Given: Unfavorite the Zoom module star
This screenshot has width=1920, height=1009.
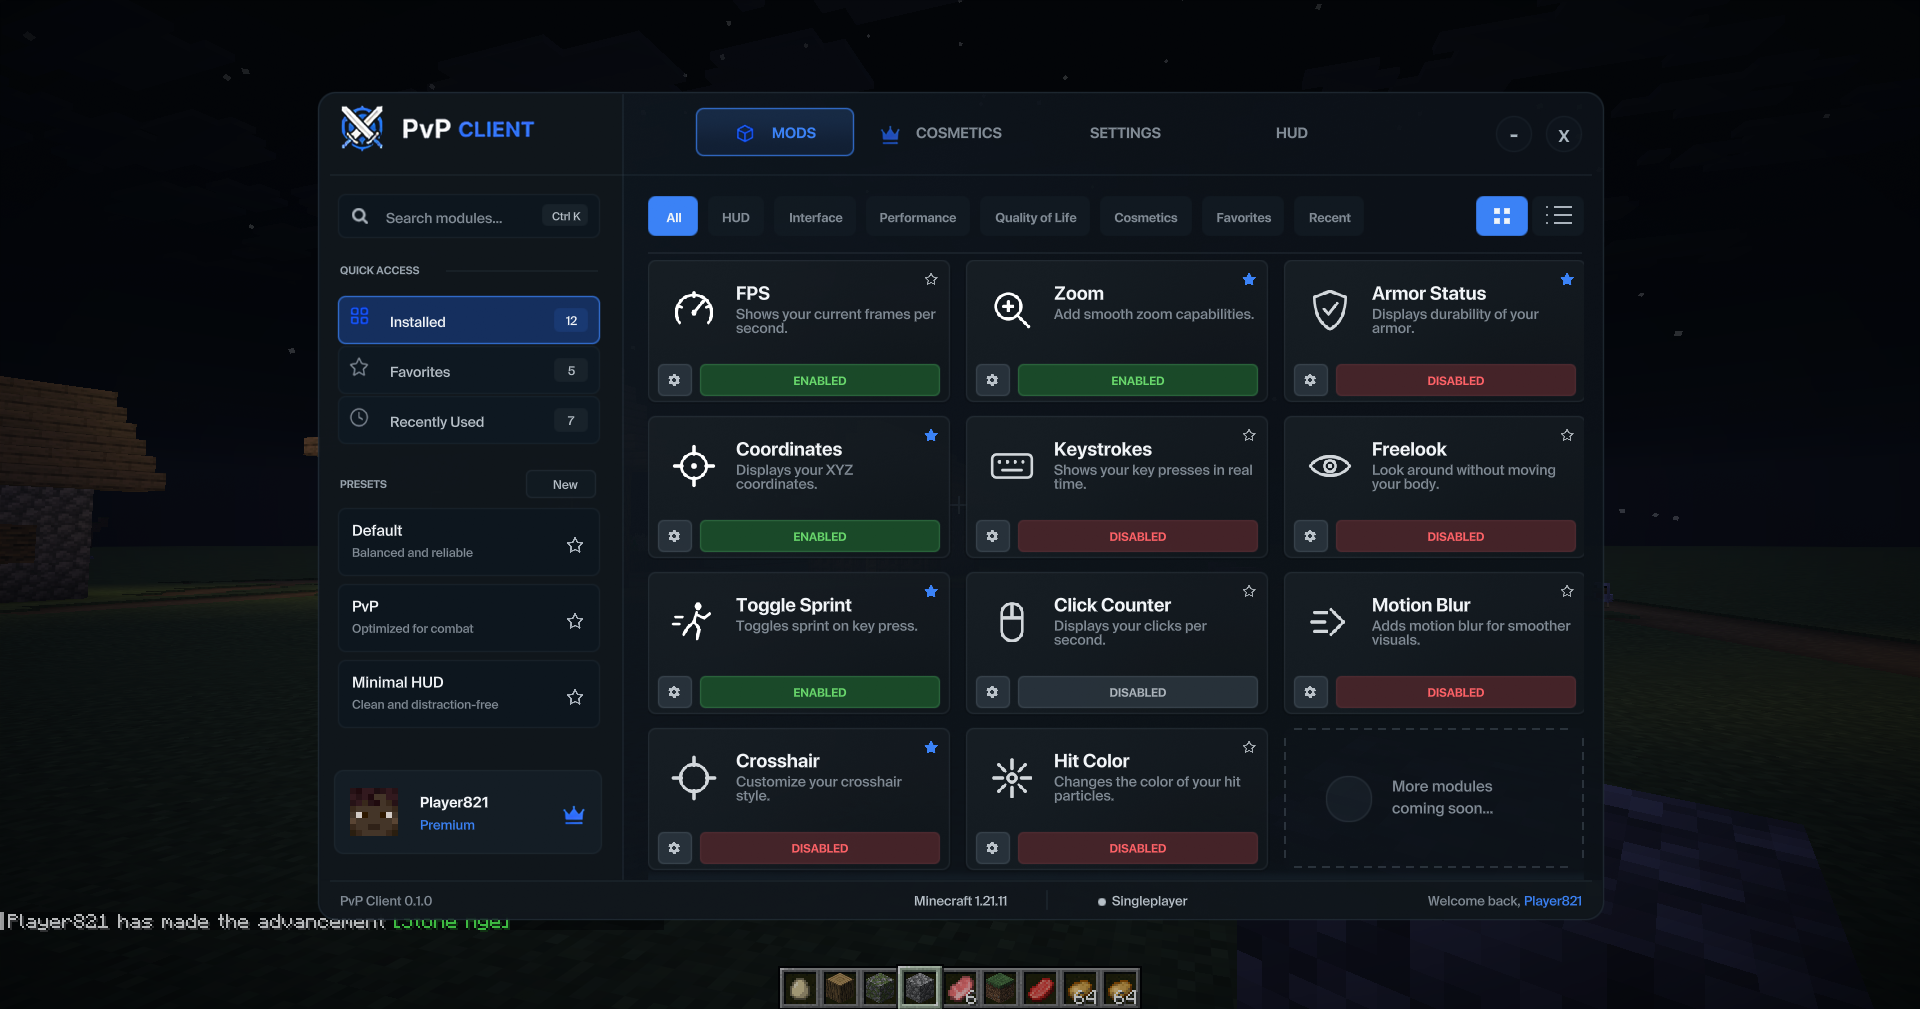Looking at the screenshot, I should [x=1249, y=279].
